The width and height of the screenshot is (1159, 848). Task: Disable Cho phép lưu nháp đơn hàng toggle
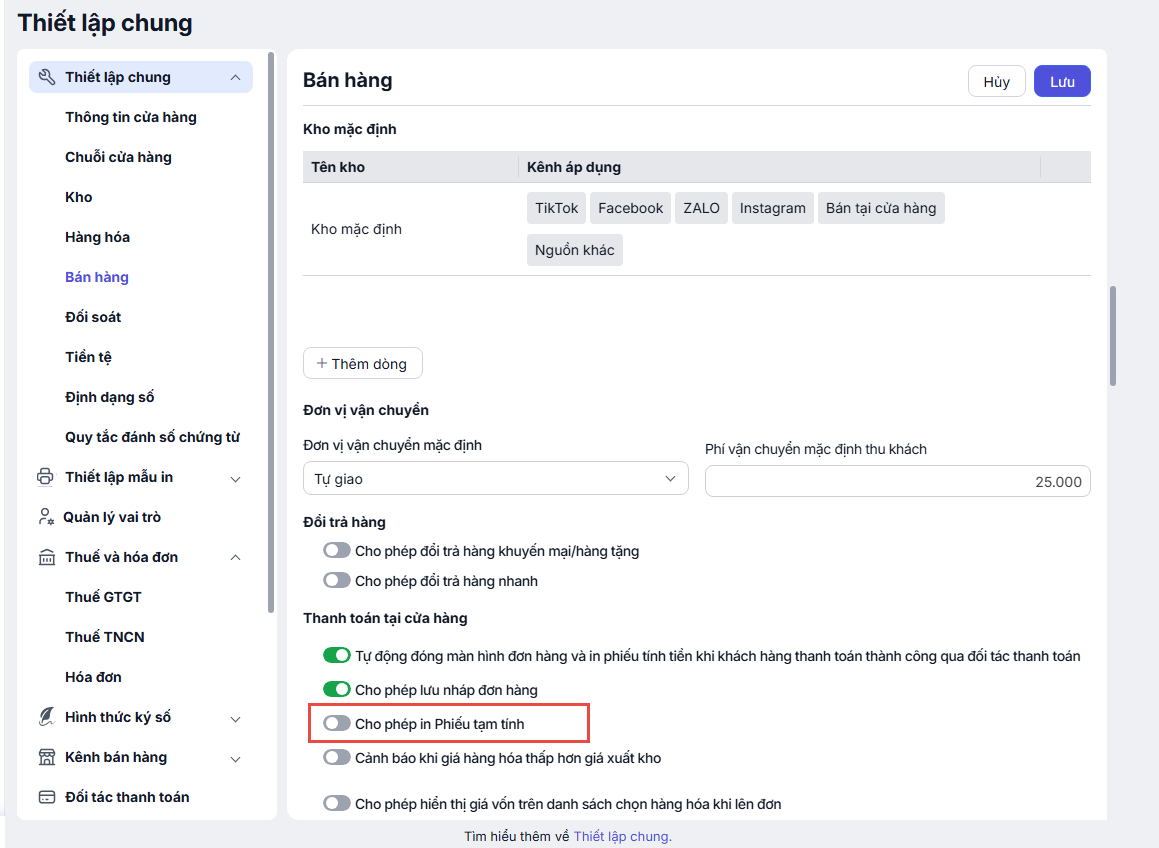[x=337, y=690]
